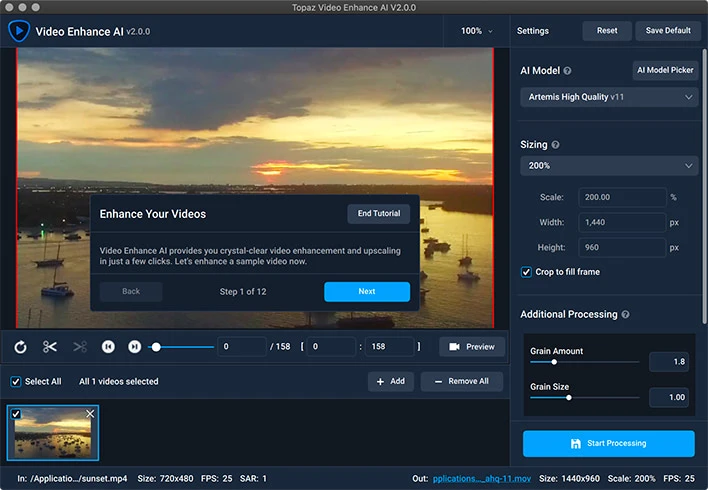Click the rotate/reset loop icon

click(20, 347)
